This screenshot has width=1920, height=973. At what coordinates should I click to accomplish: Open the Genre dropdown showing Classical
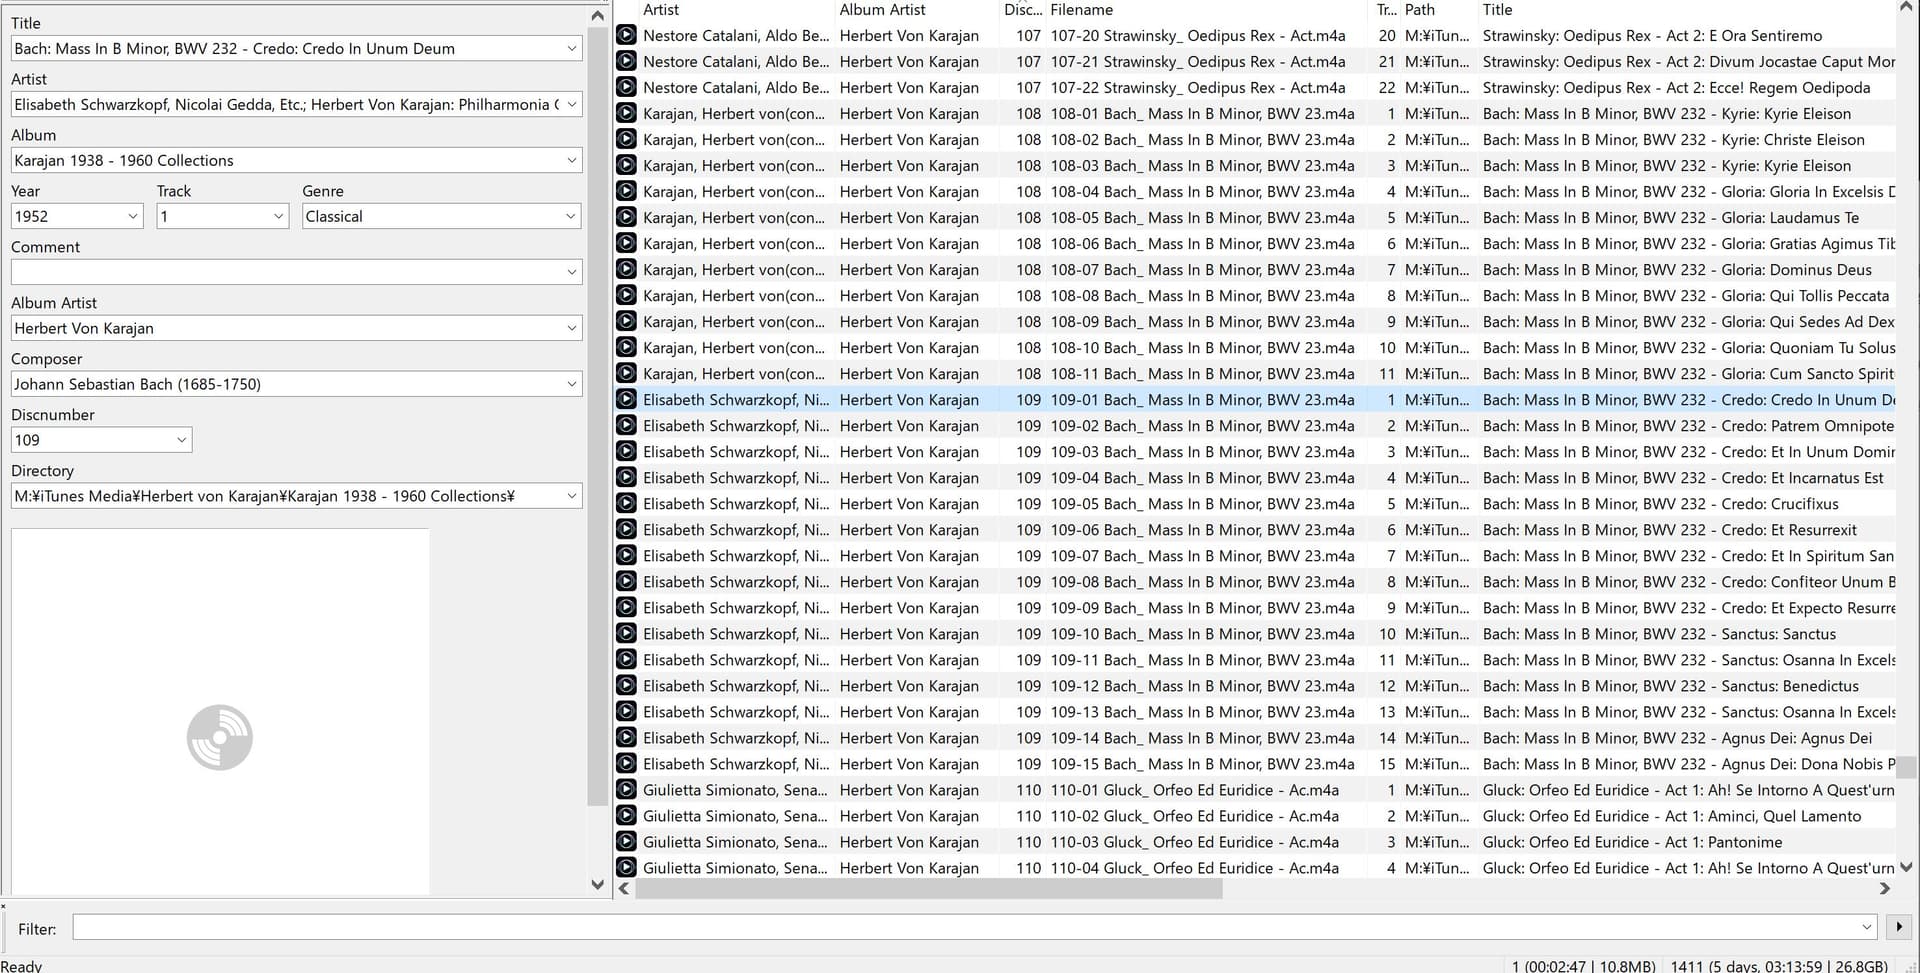pyautogui.click(x=570, y=216)
